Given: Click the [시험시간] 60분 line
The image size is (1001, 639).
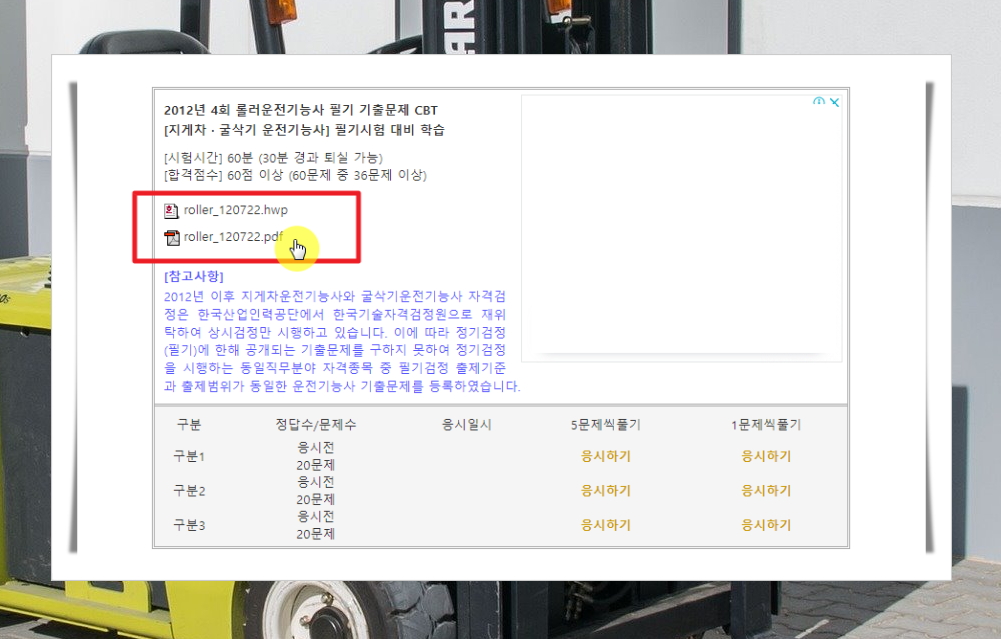Looking at the screenshot, I should click(273, 158).
